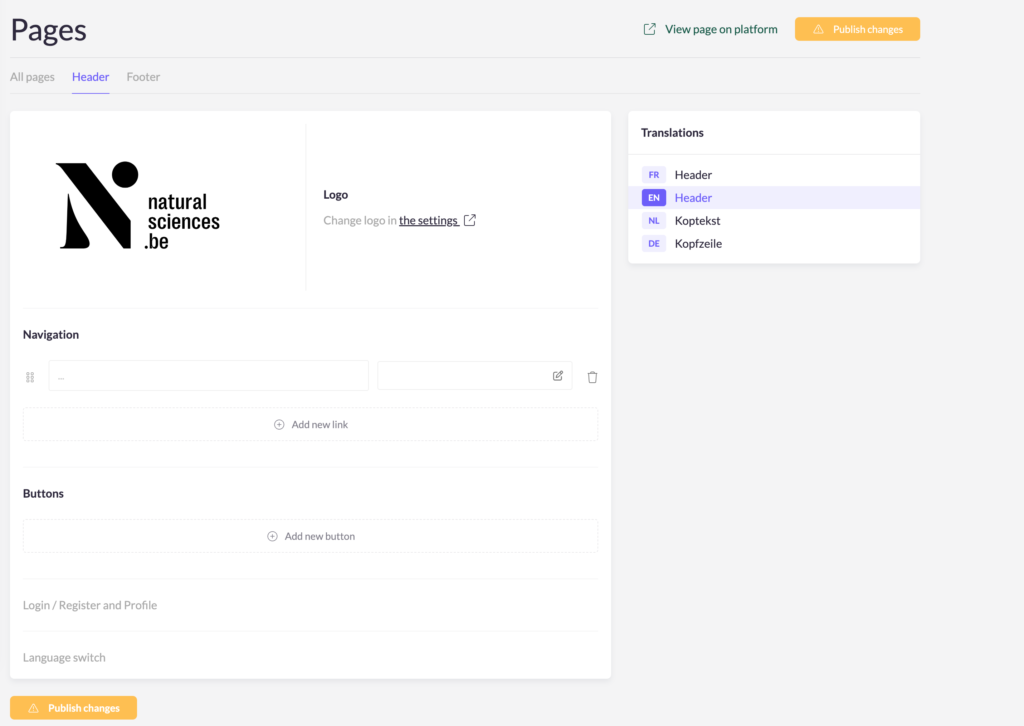Select the EN Header translation
This screenshot has height=726, width=1024.
693,198
